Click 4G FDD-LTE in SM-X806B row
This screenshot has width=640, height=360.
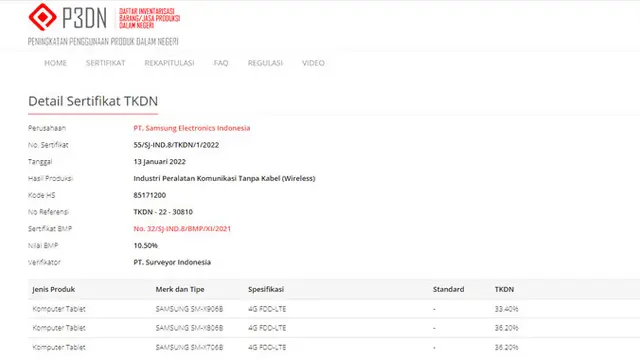(x=267, y=328)
